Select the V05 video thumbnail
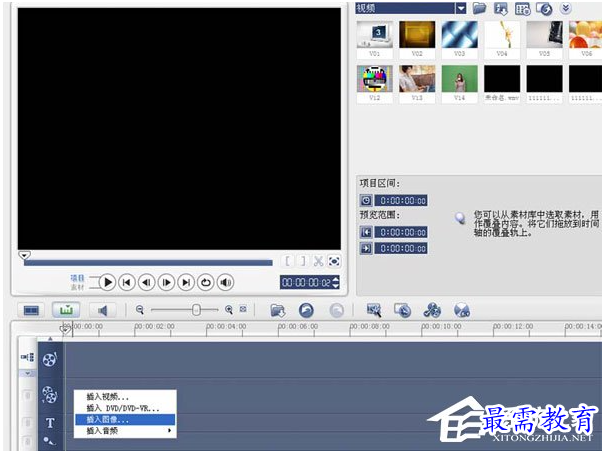 544,35
